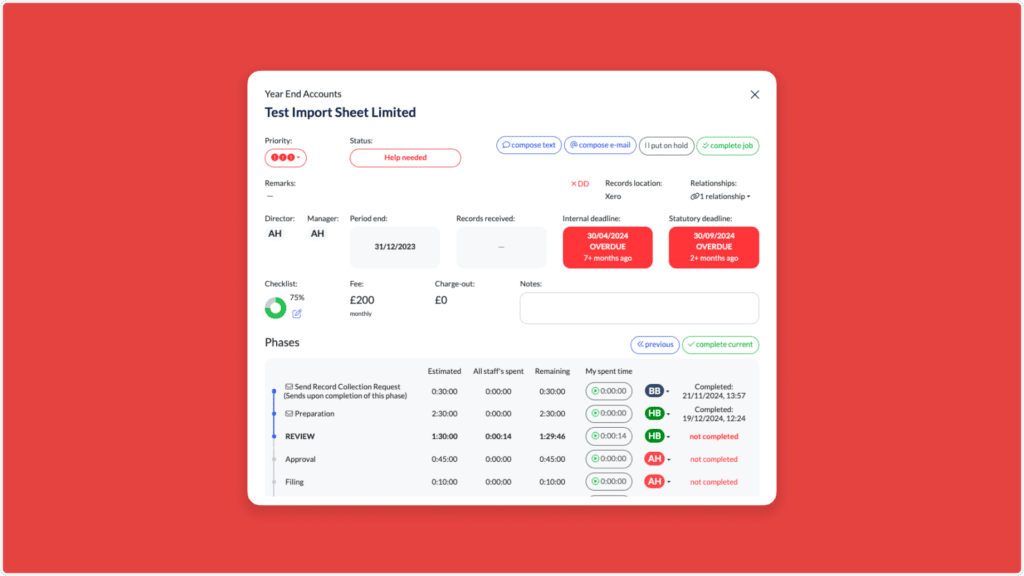This screenshot has width=1024, height=576.
Task: Open BB assignee dropdown for first phase
Action: click(656, 391)
